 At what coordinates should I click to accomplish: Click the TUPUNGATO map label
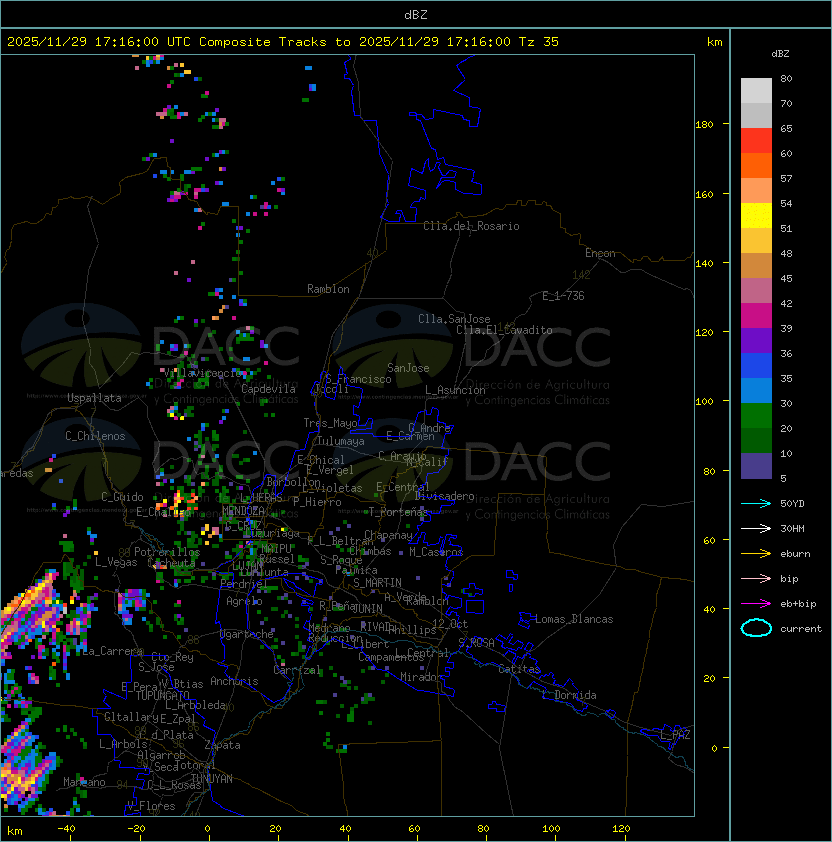click(163, 695)
